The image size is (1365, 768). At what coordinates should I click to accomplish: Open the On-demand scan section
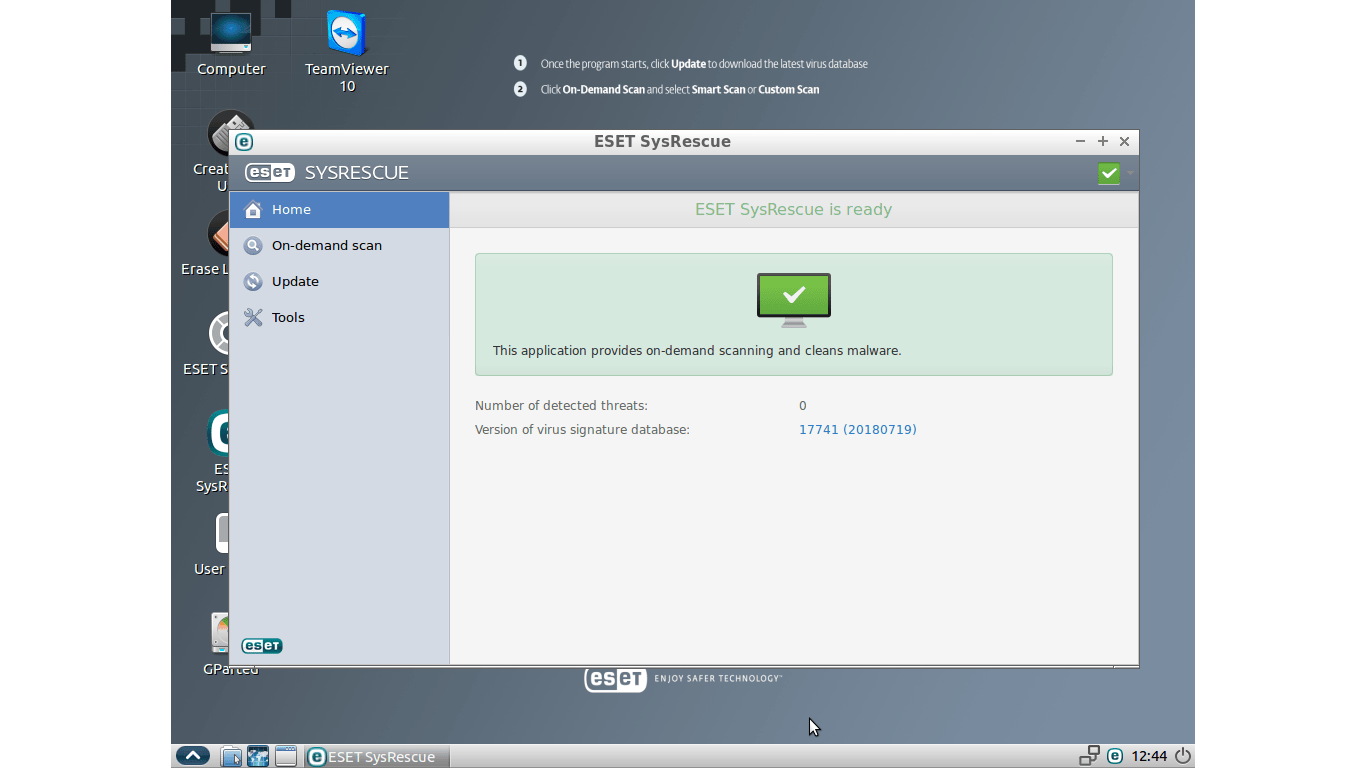tap(339, 246)
